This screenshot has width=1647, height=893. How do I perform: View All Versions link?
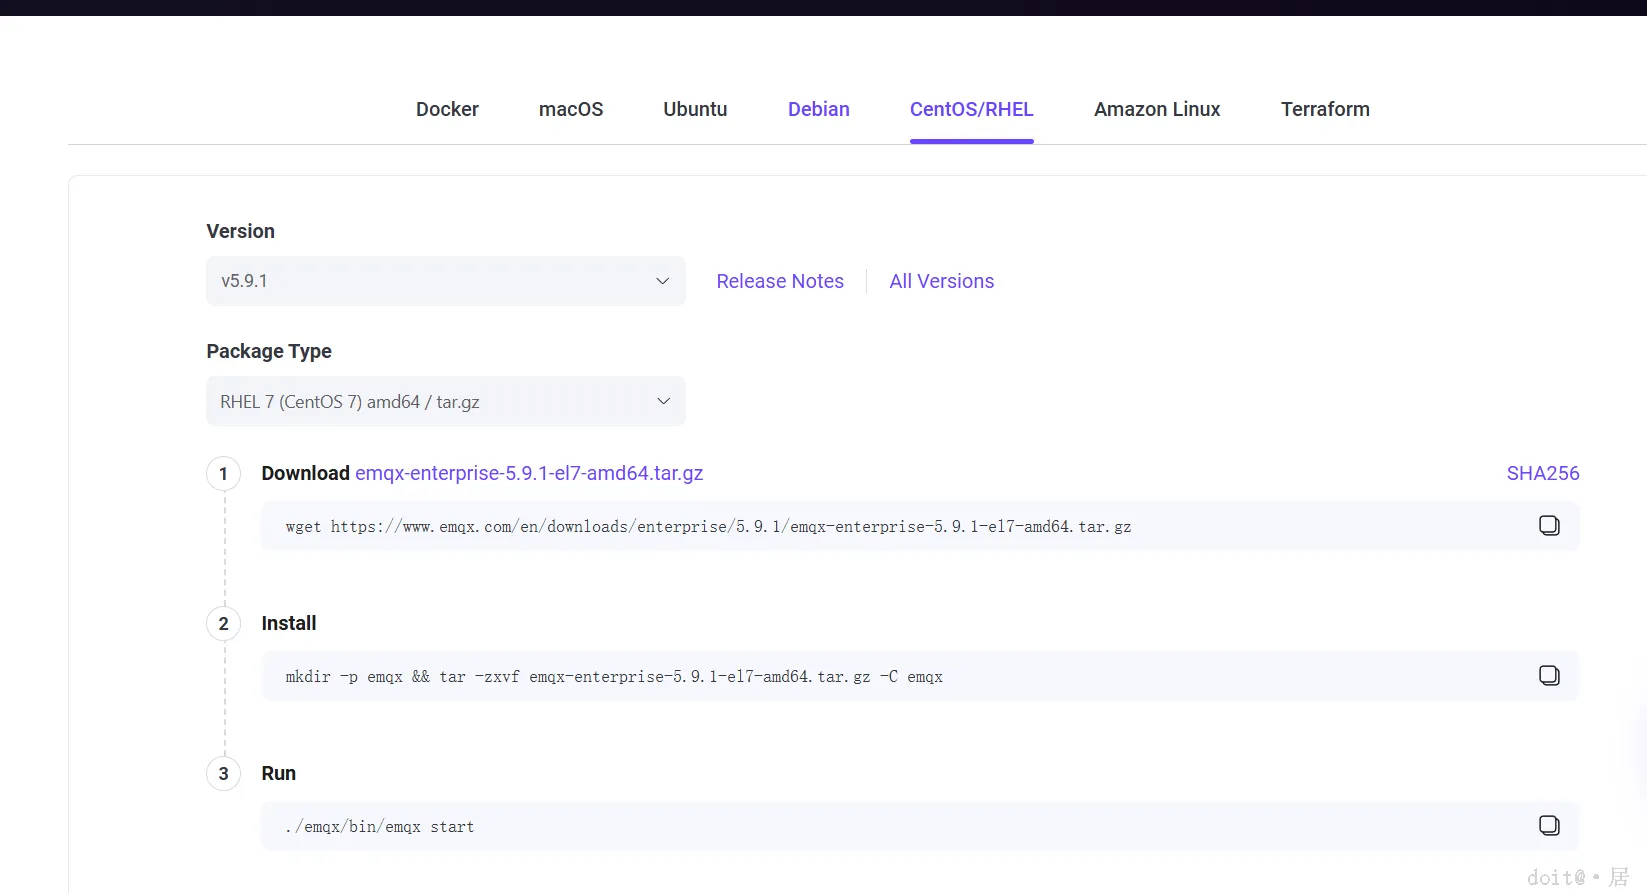point(941,281)
